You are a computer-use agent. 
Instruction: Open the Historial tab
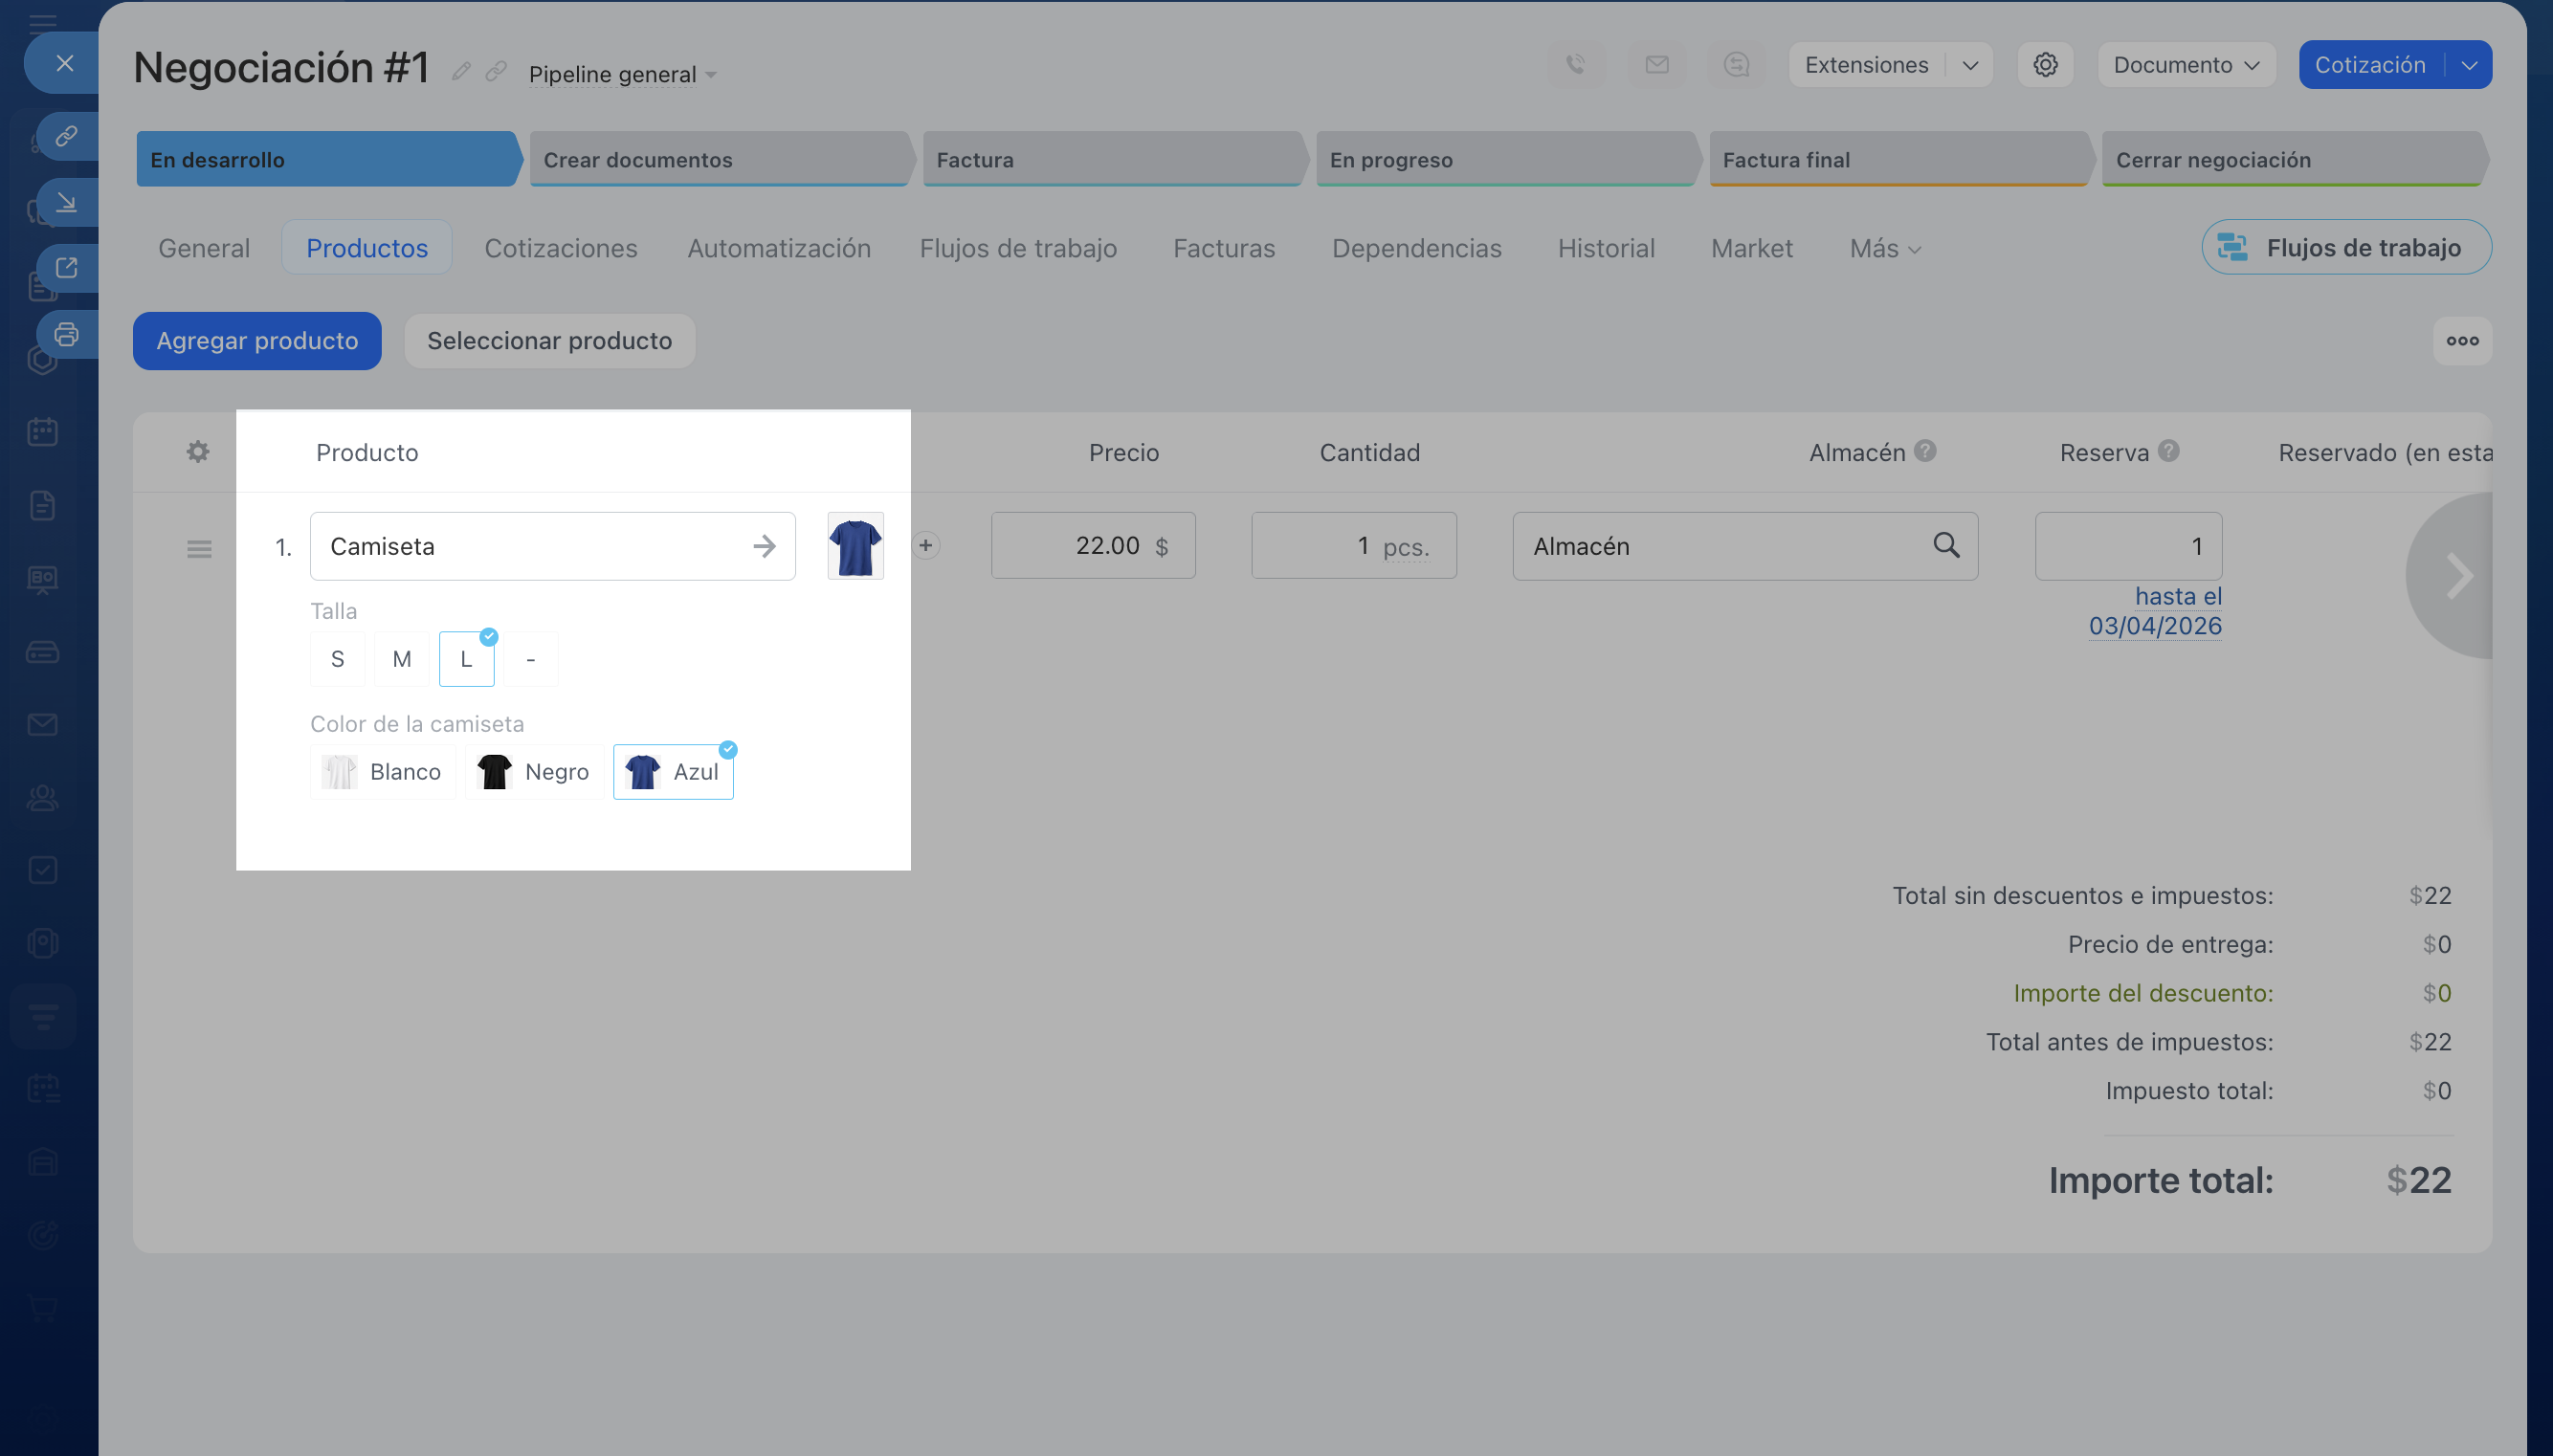coord(1606,249)
